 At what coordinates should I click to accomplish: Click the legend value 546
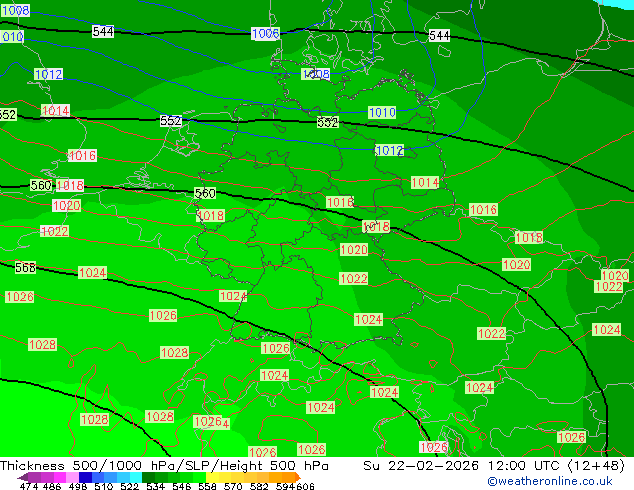[x=181, y=486]
